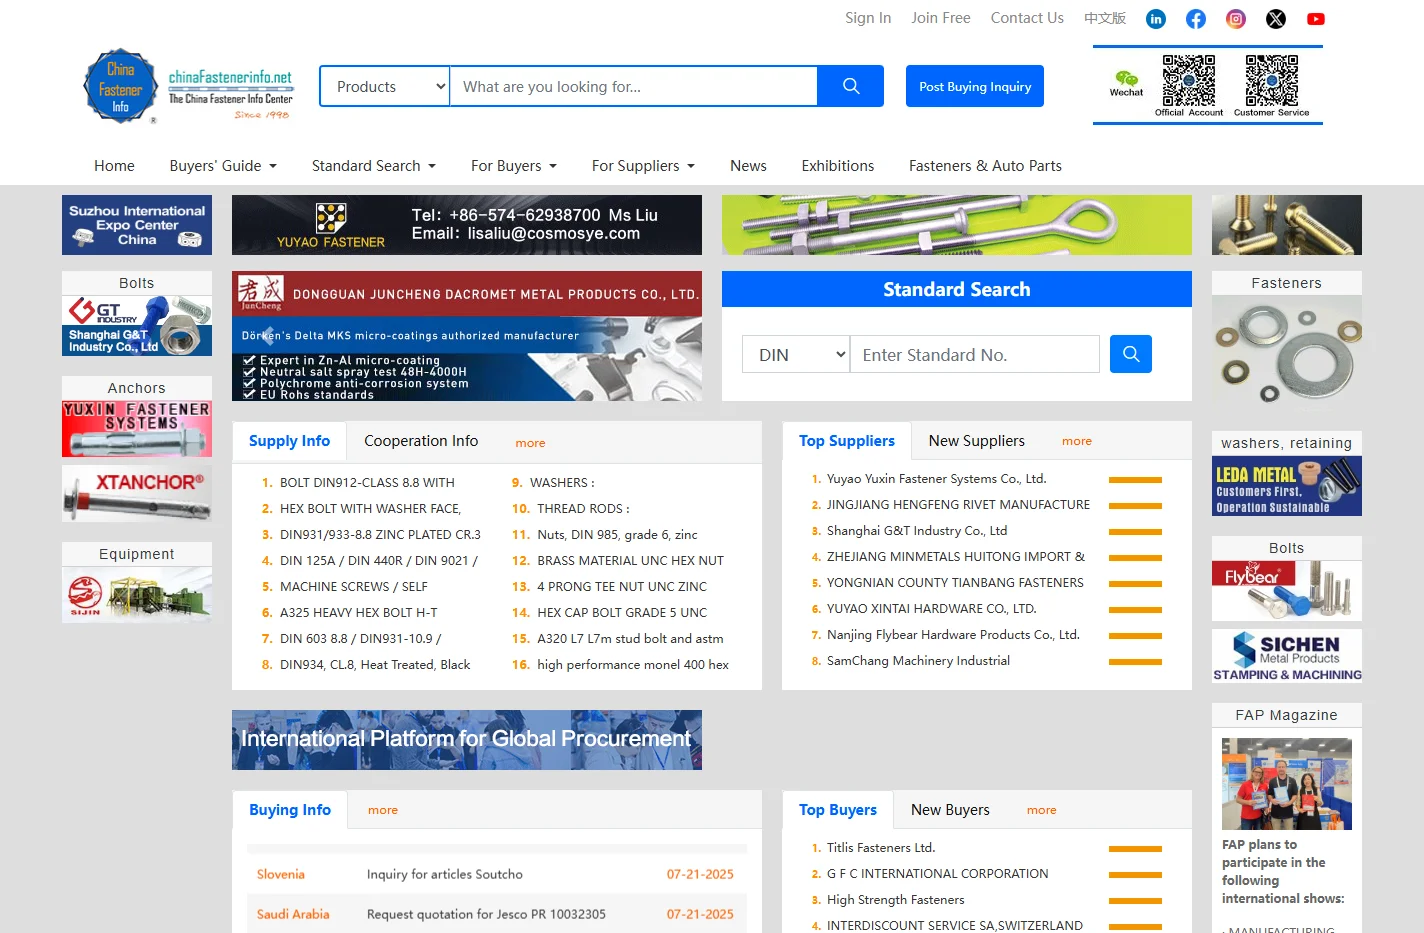Open the YUYAO FASTENER banner ad
Viewport: 1424px width, 933px height.
(x=467, y=225)
